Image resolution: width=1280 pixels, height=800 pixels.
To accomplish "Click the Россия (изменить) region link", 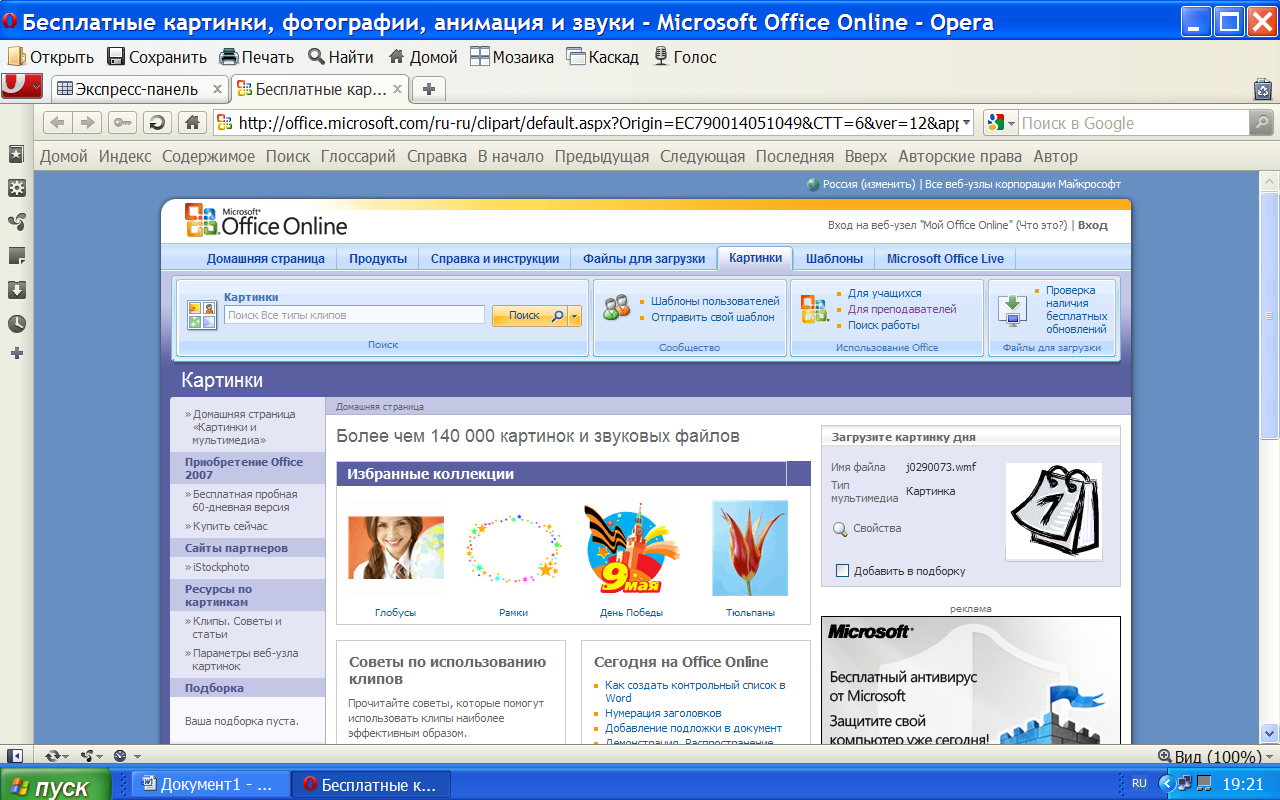I will pos(868,184).
